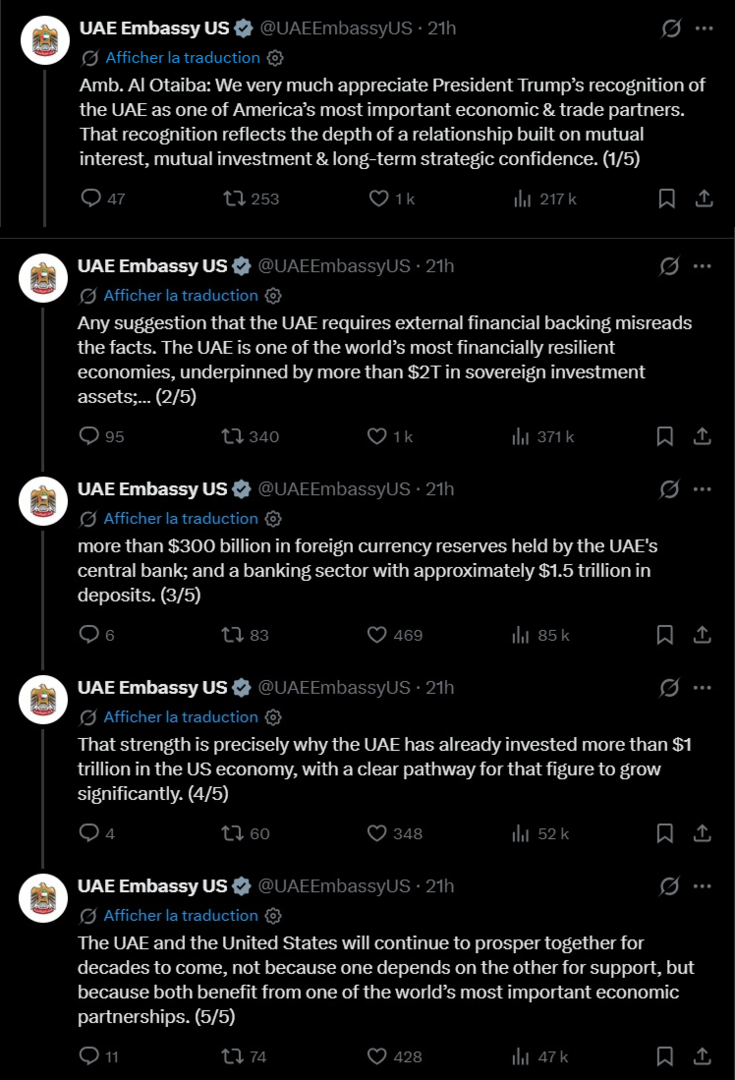The image size is (735, 1080).
Task: Like the (2/5) tweet about financial backing
Action: pos(377,436)
